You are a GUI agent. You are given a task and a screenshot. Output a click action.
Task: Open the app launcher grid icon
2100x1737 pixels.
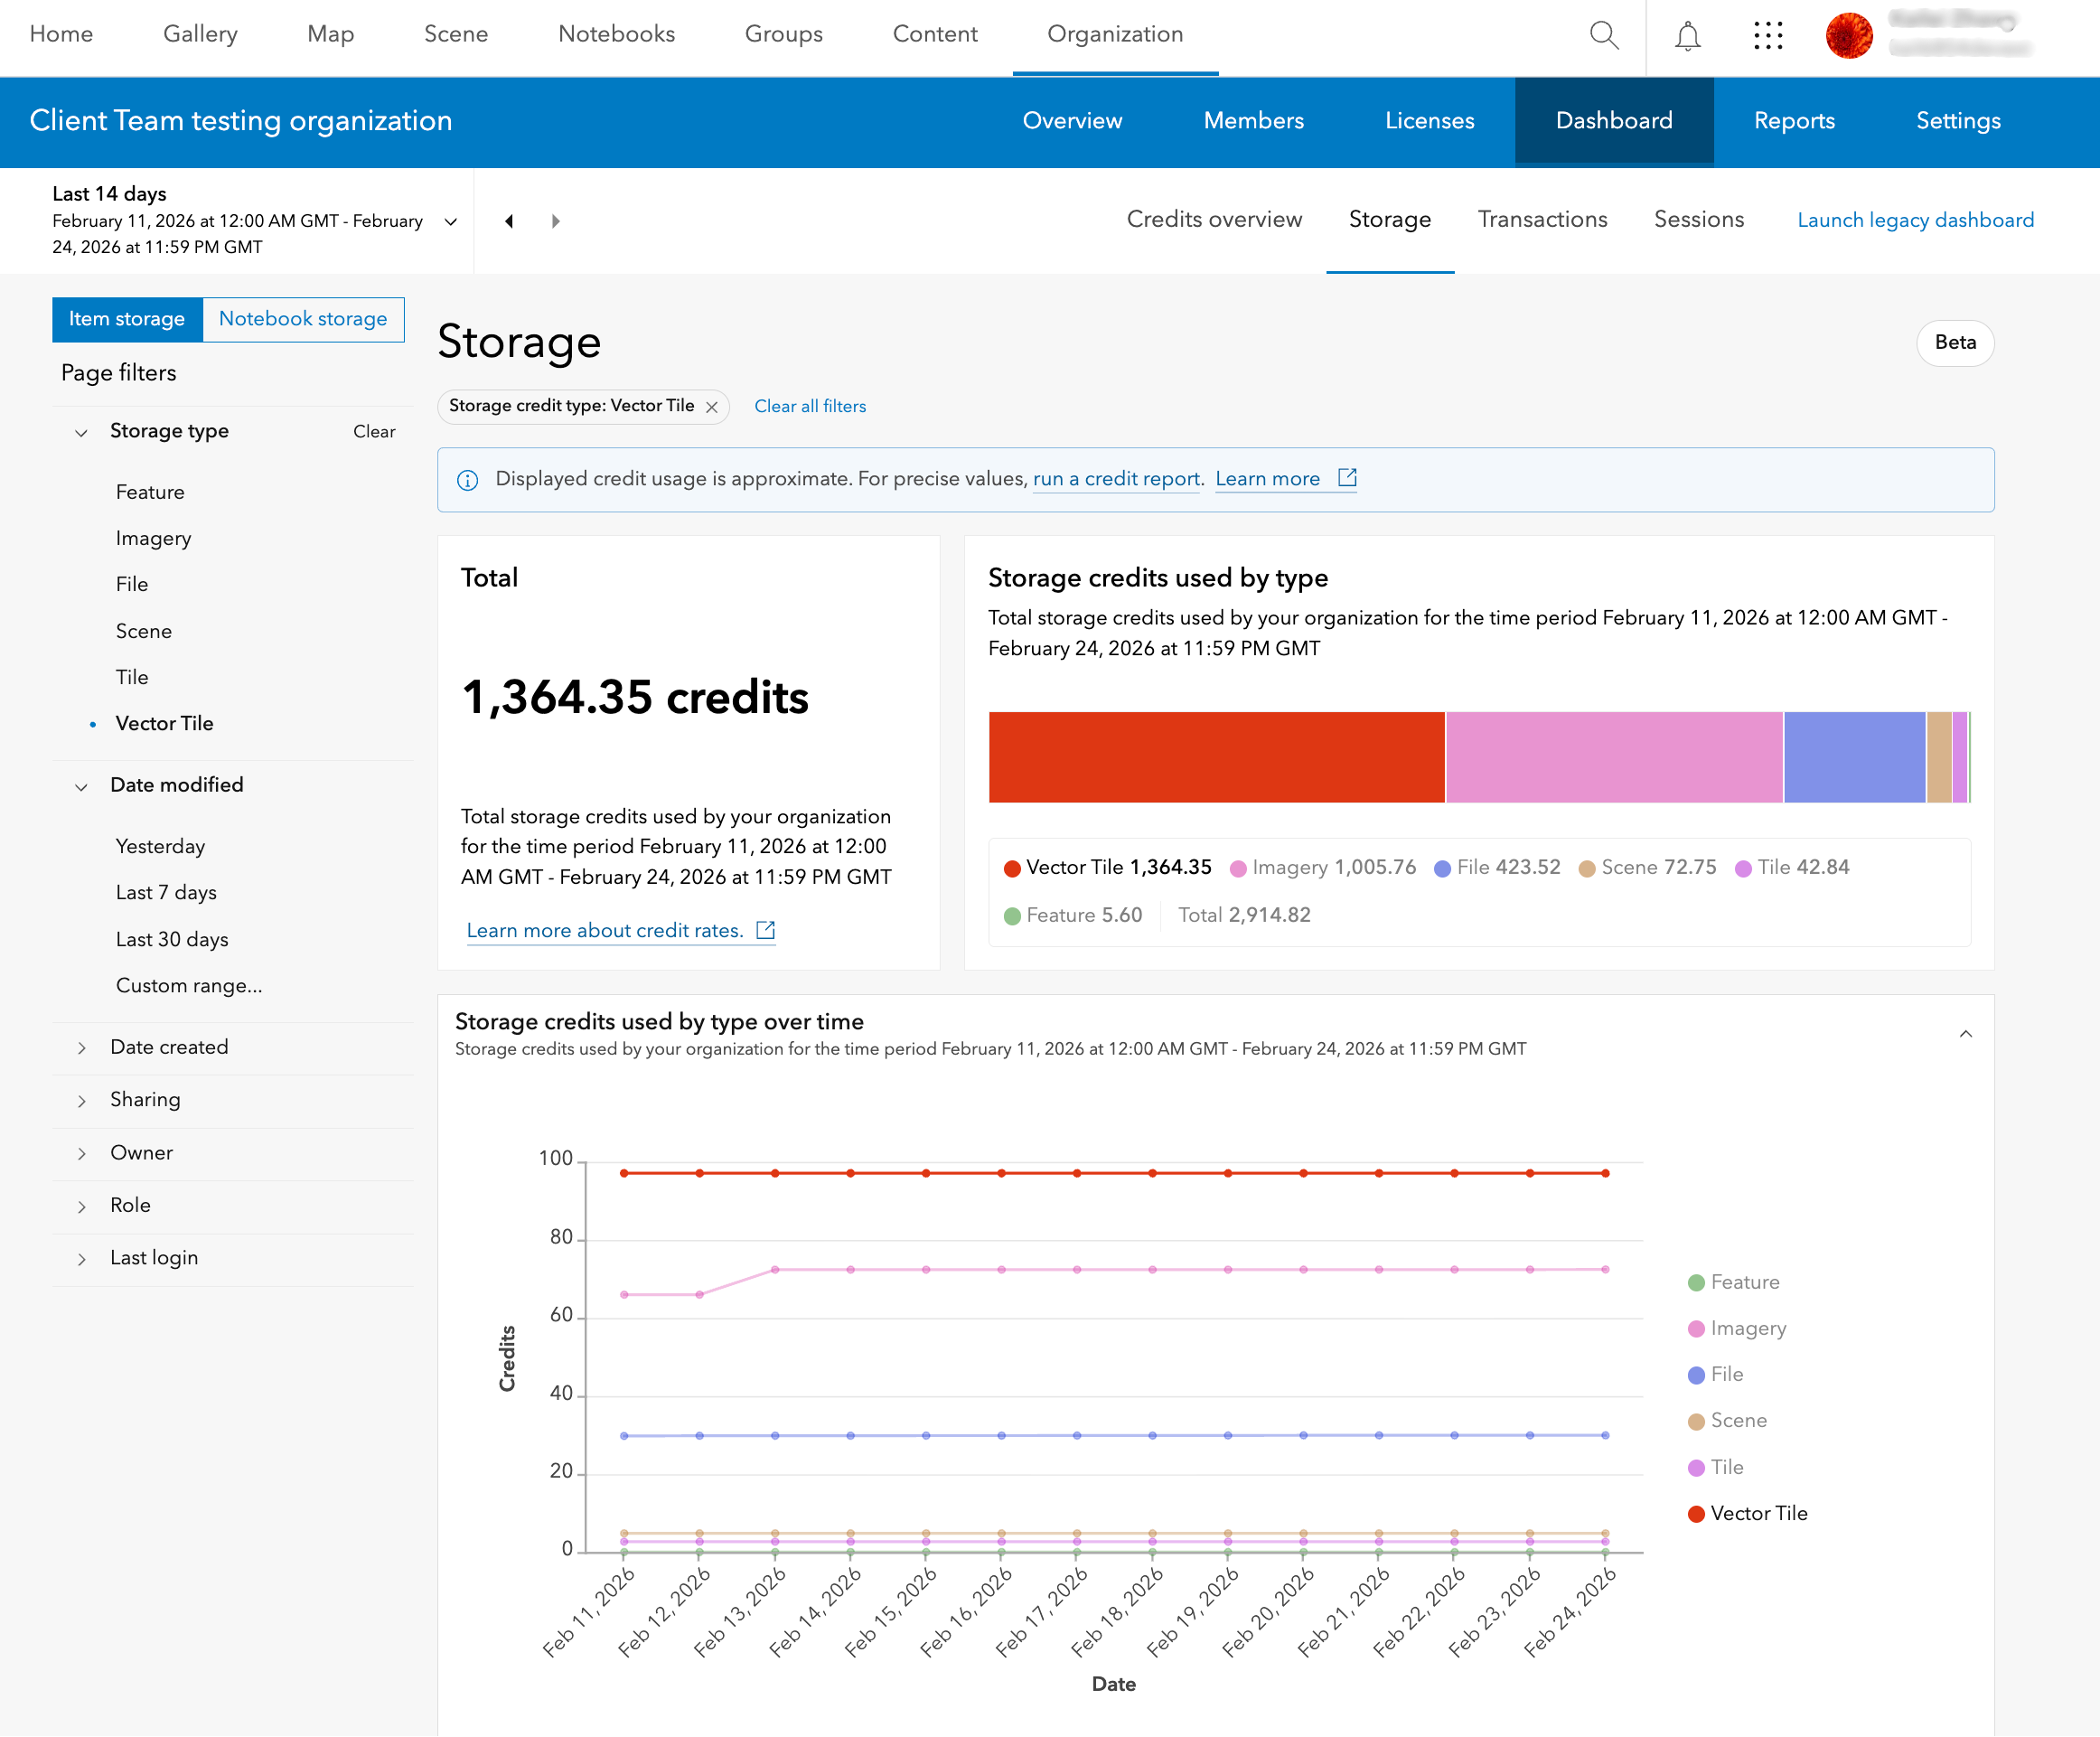[x=1768, y=36]
